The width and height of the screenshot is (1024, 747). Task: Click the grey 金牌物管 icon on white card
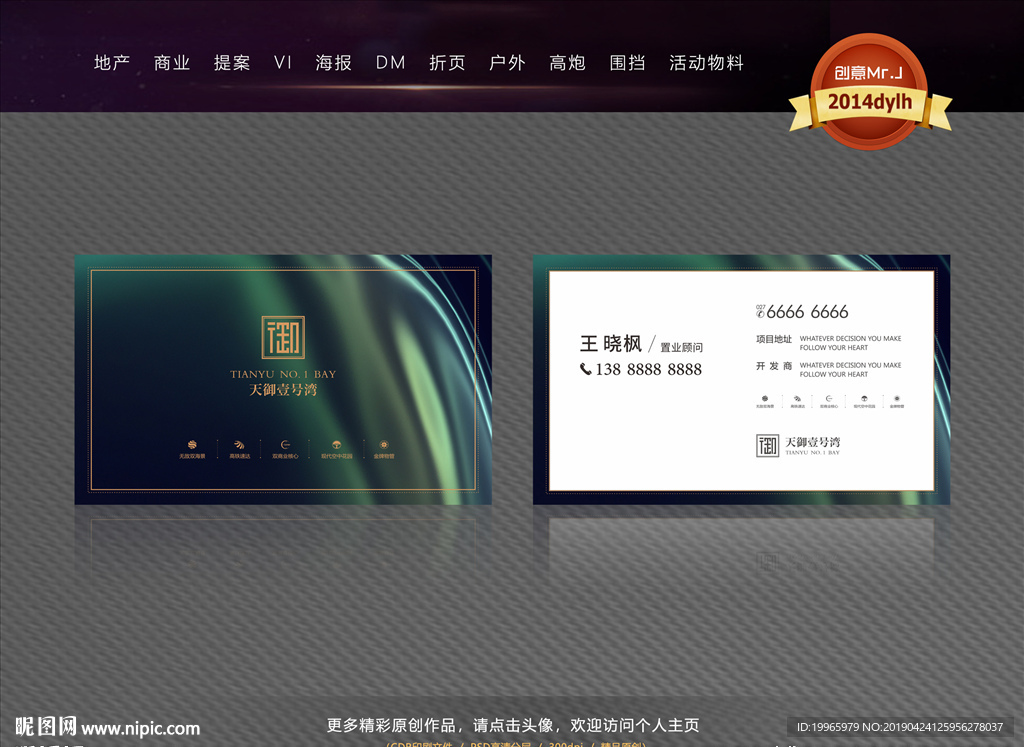[x=897, y=398]
